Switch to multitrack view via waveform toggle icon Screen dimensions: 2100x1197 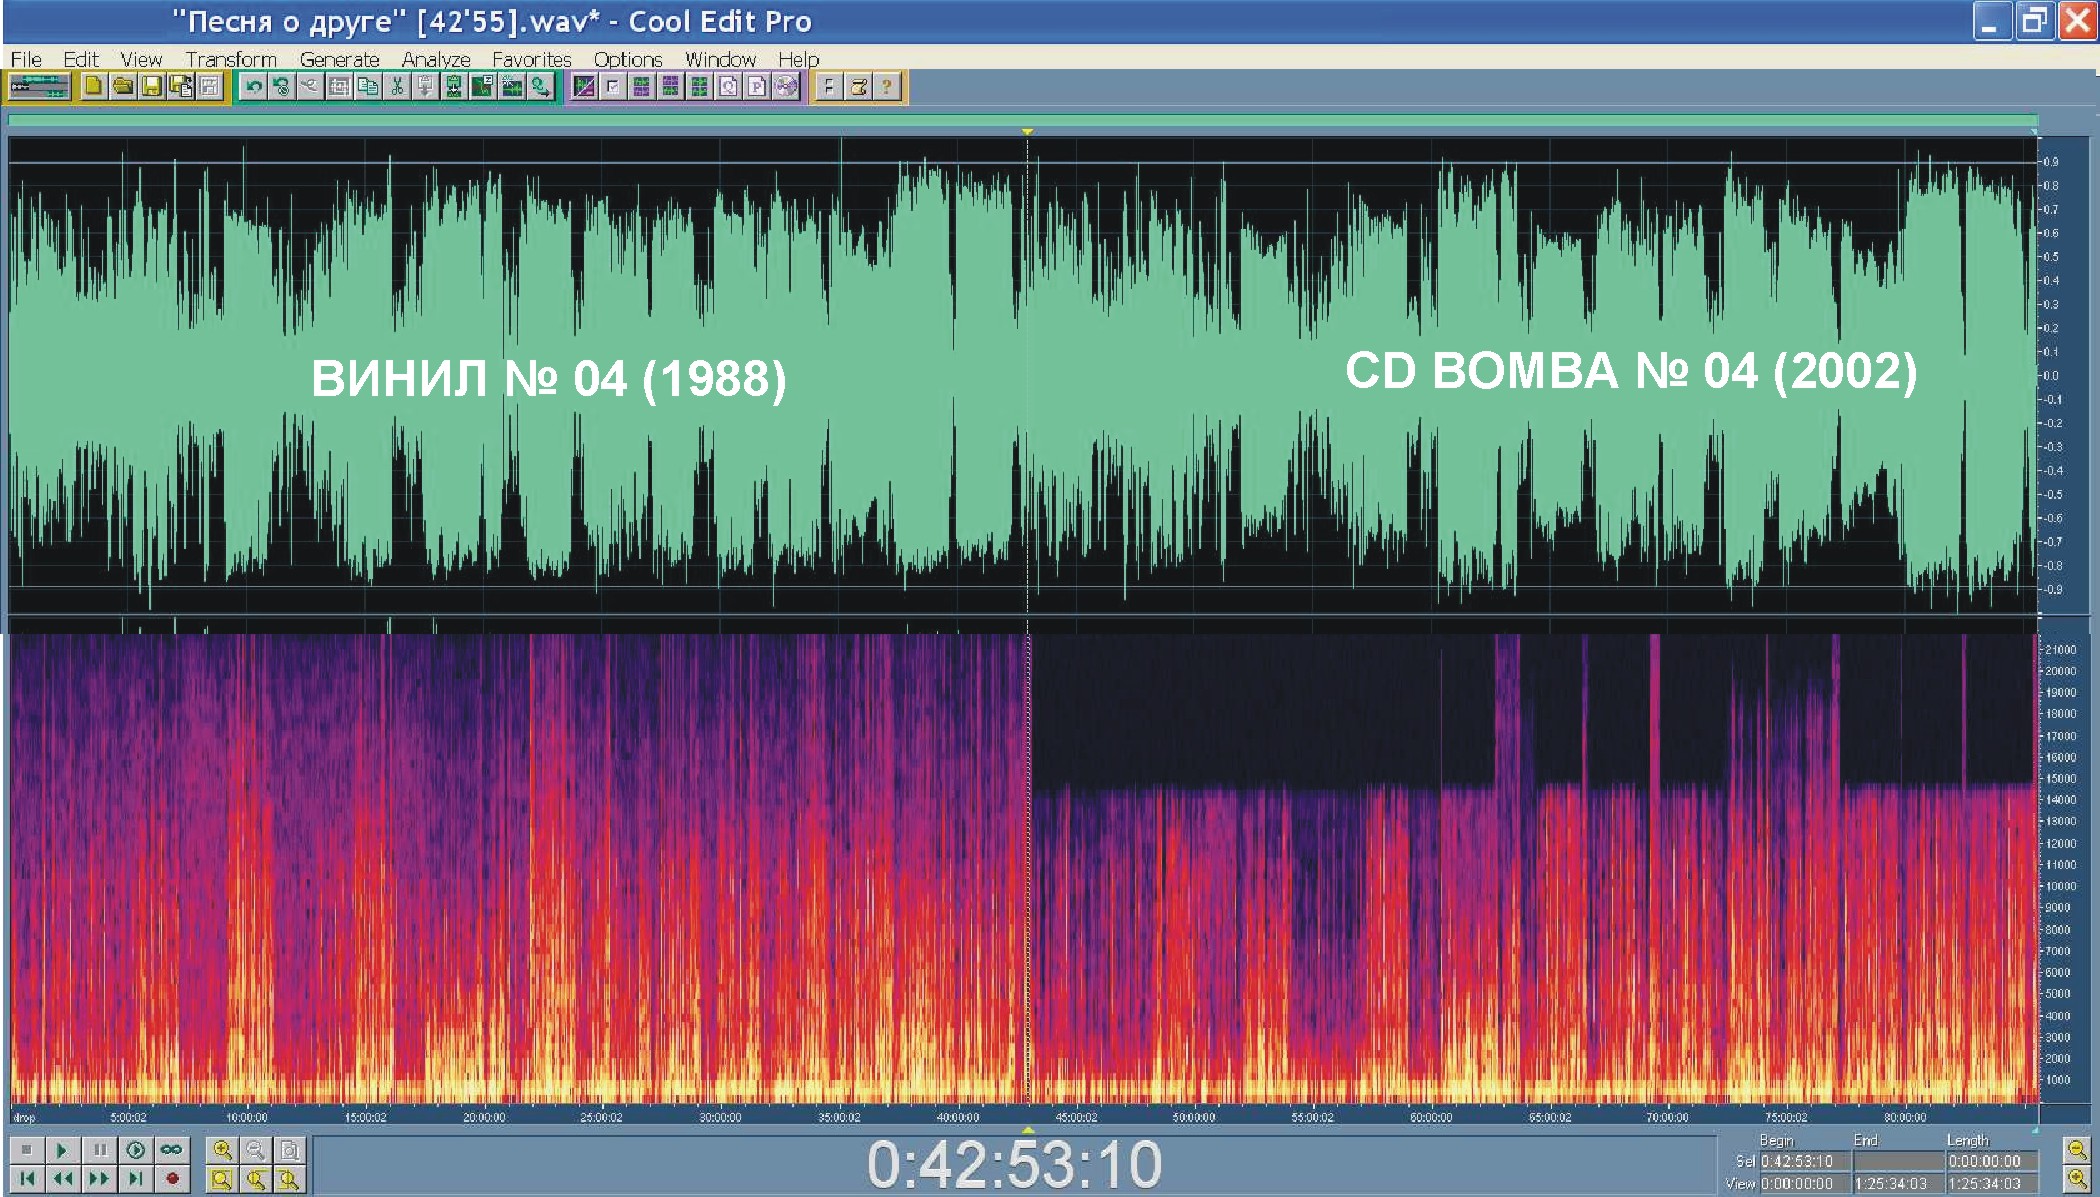39,87
